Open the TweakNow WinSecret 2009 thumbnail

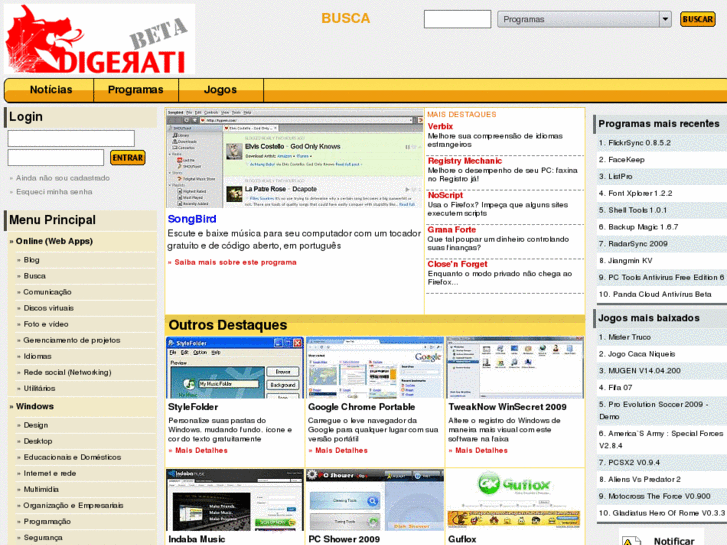coord(515,368)
